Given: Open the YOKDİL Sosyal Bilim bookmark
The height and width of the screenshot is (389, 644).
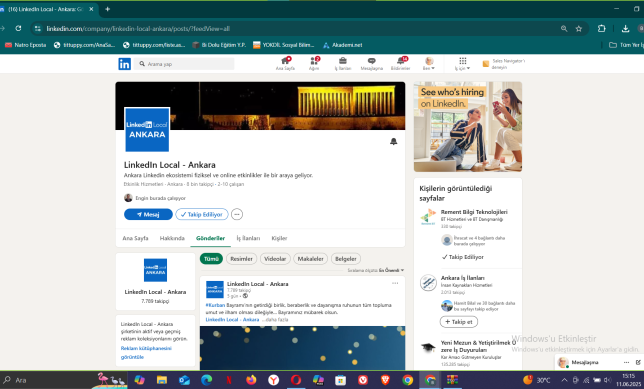Looking at the screenshot, I should [283, 45].
